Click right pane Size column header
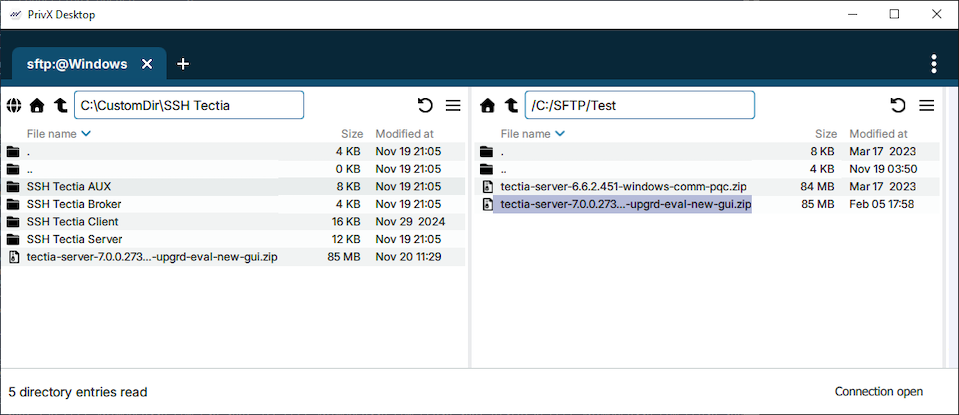This screenshot has width=959, height=415. (826, 134)
